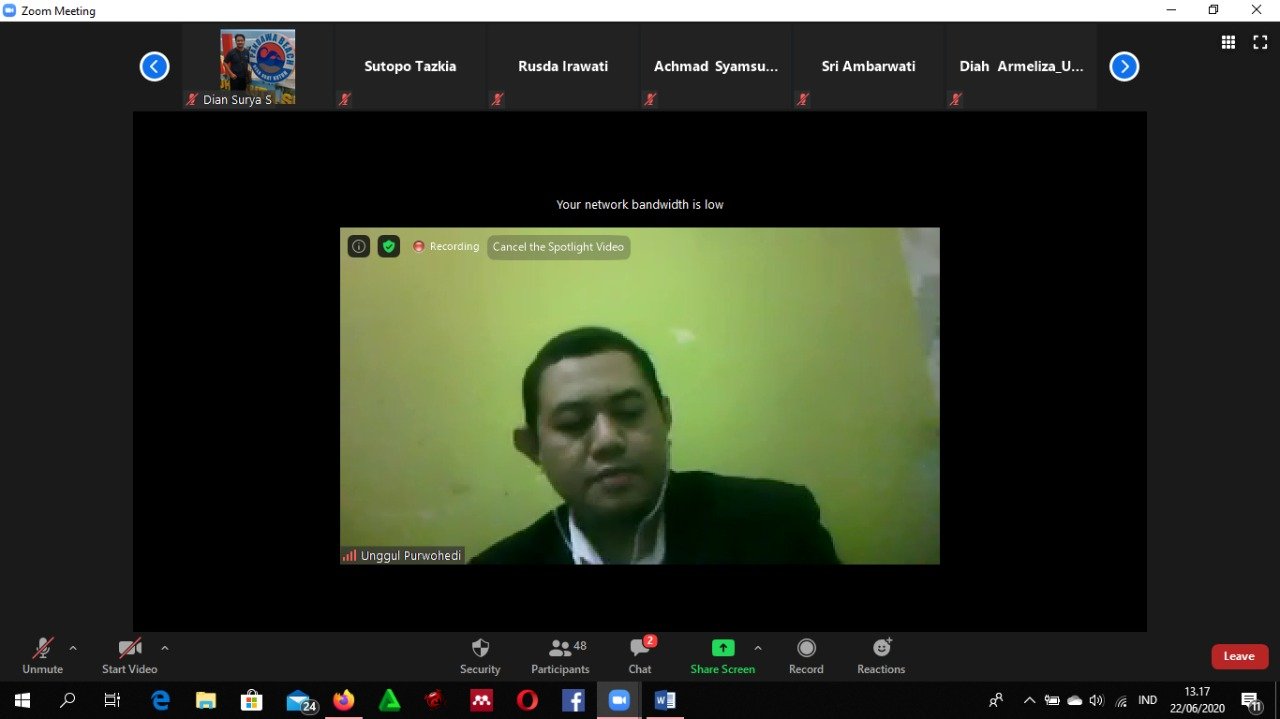Show next participants with right arrow
Viewport: 1280px width, 719px height.
pos(1124,67)
